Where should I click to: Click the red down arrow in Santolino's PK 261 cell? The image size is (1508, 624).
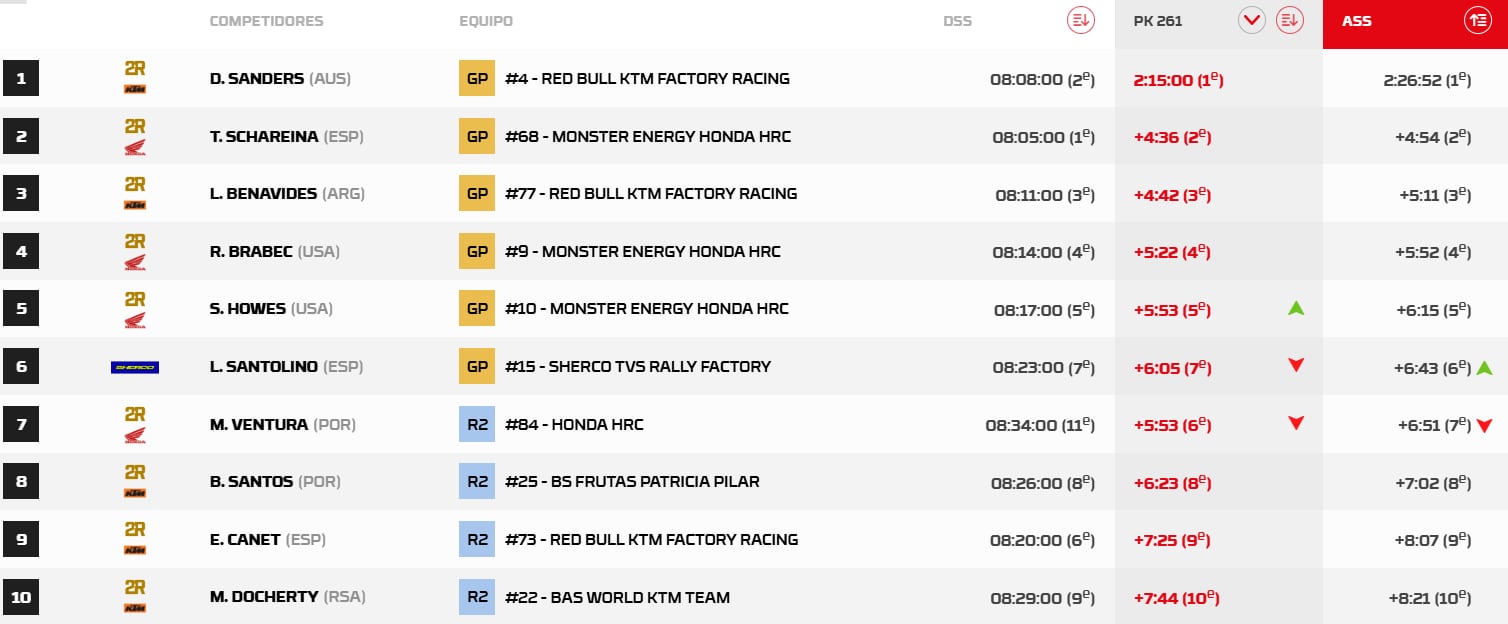(1296, 366)
